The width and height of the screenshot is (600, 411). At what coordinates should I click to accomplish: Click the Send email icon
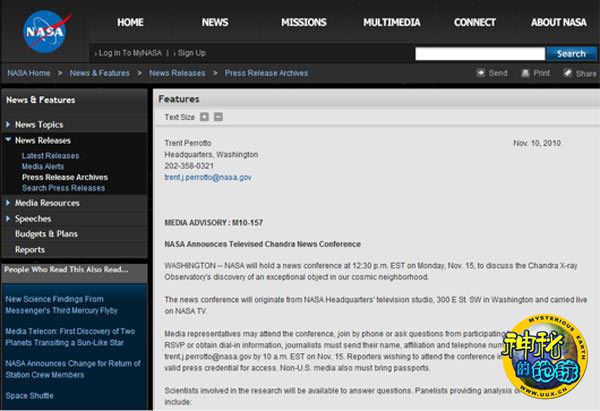479,73
